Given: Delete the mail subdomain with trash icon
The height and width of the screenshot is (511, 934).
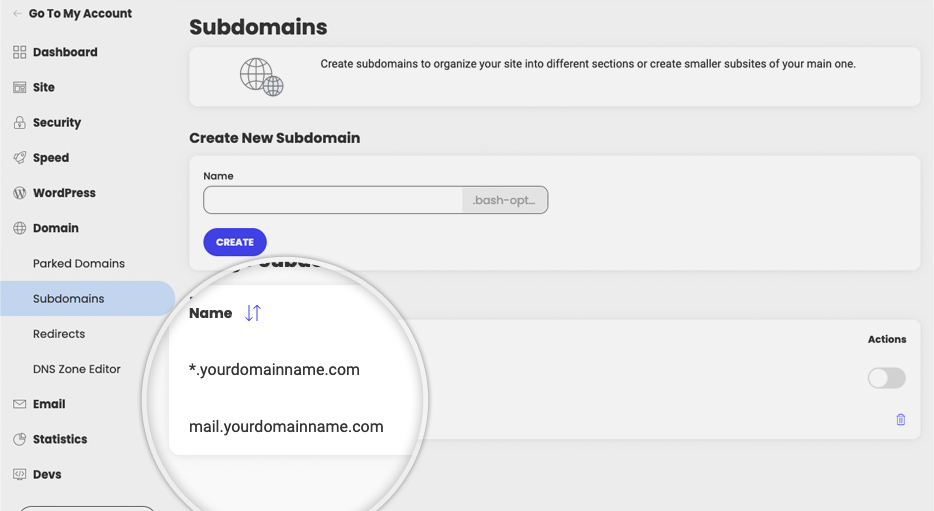Looking at the screenshot, I should click(x=901, y=419).
